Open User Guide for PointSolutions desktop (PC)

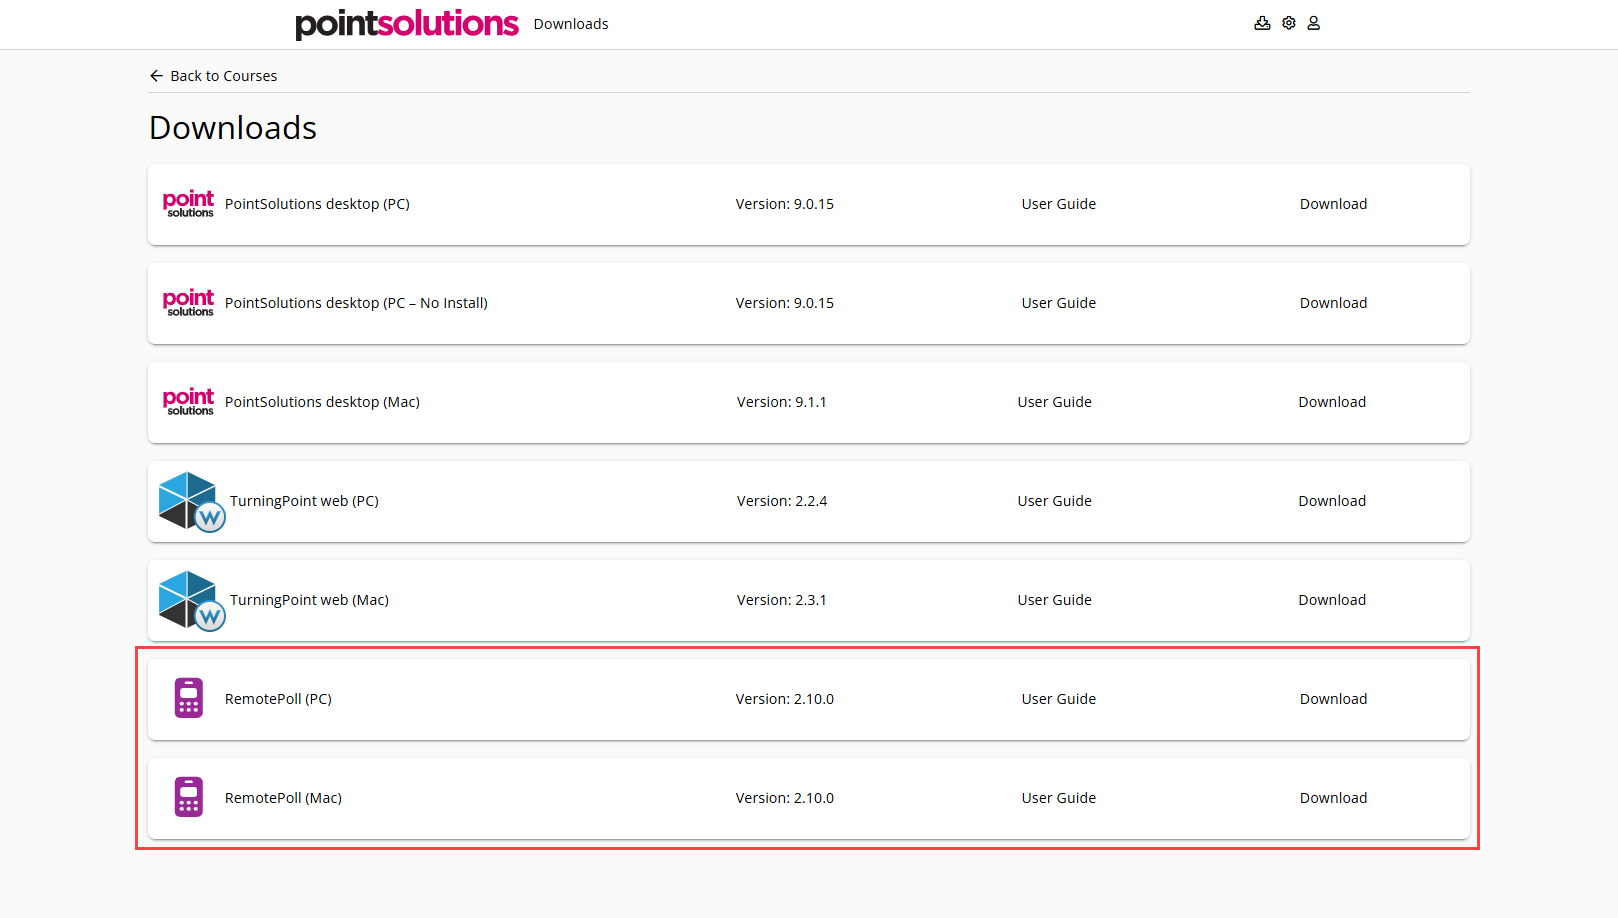[1059, 204]
